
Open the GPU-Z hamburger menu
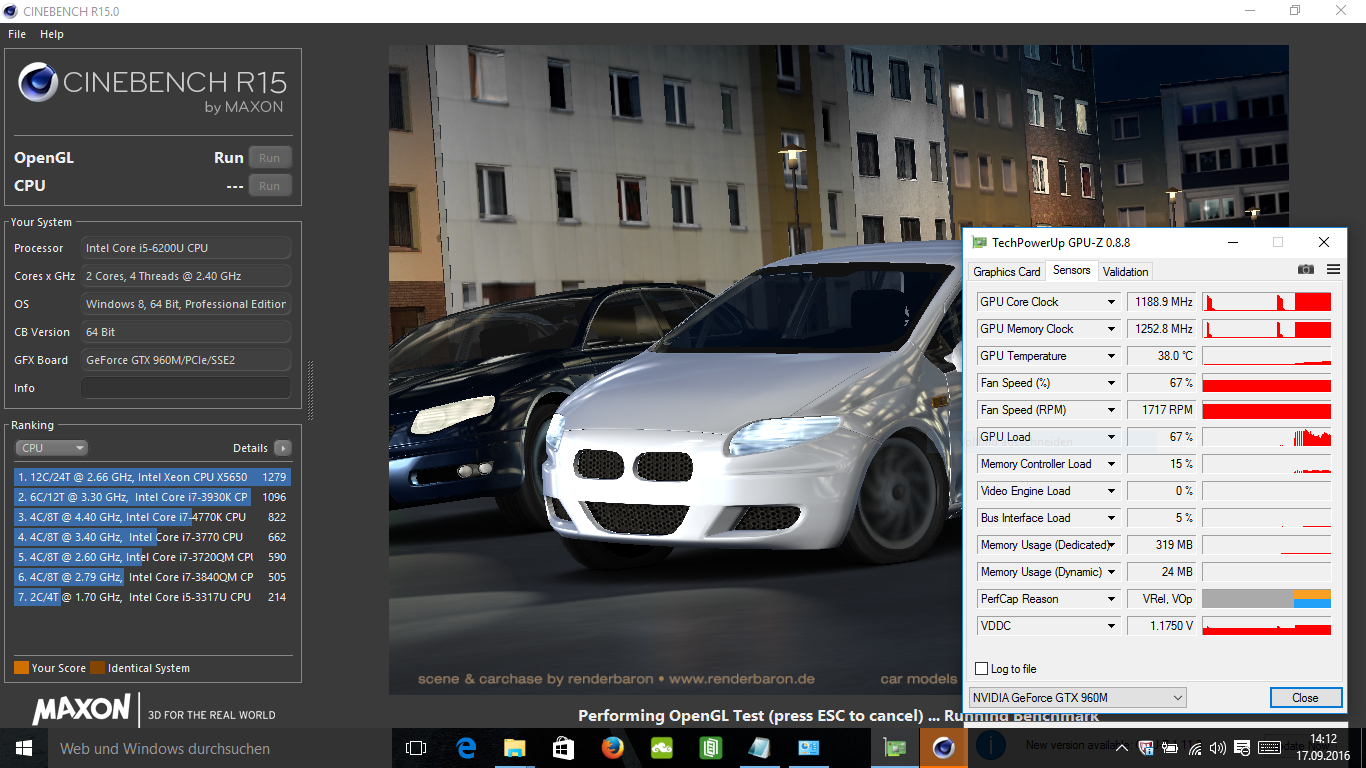(1333, 270)
